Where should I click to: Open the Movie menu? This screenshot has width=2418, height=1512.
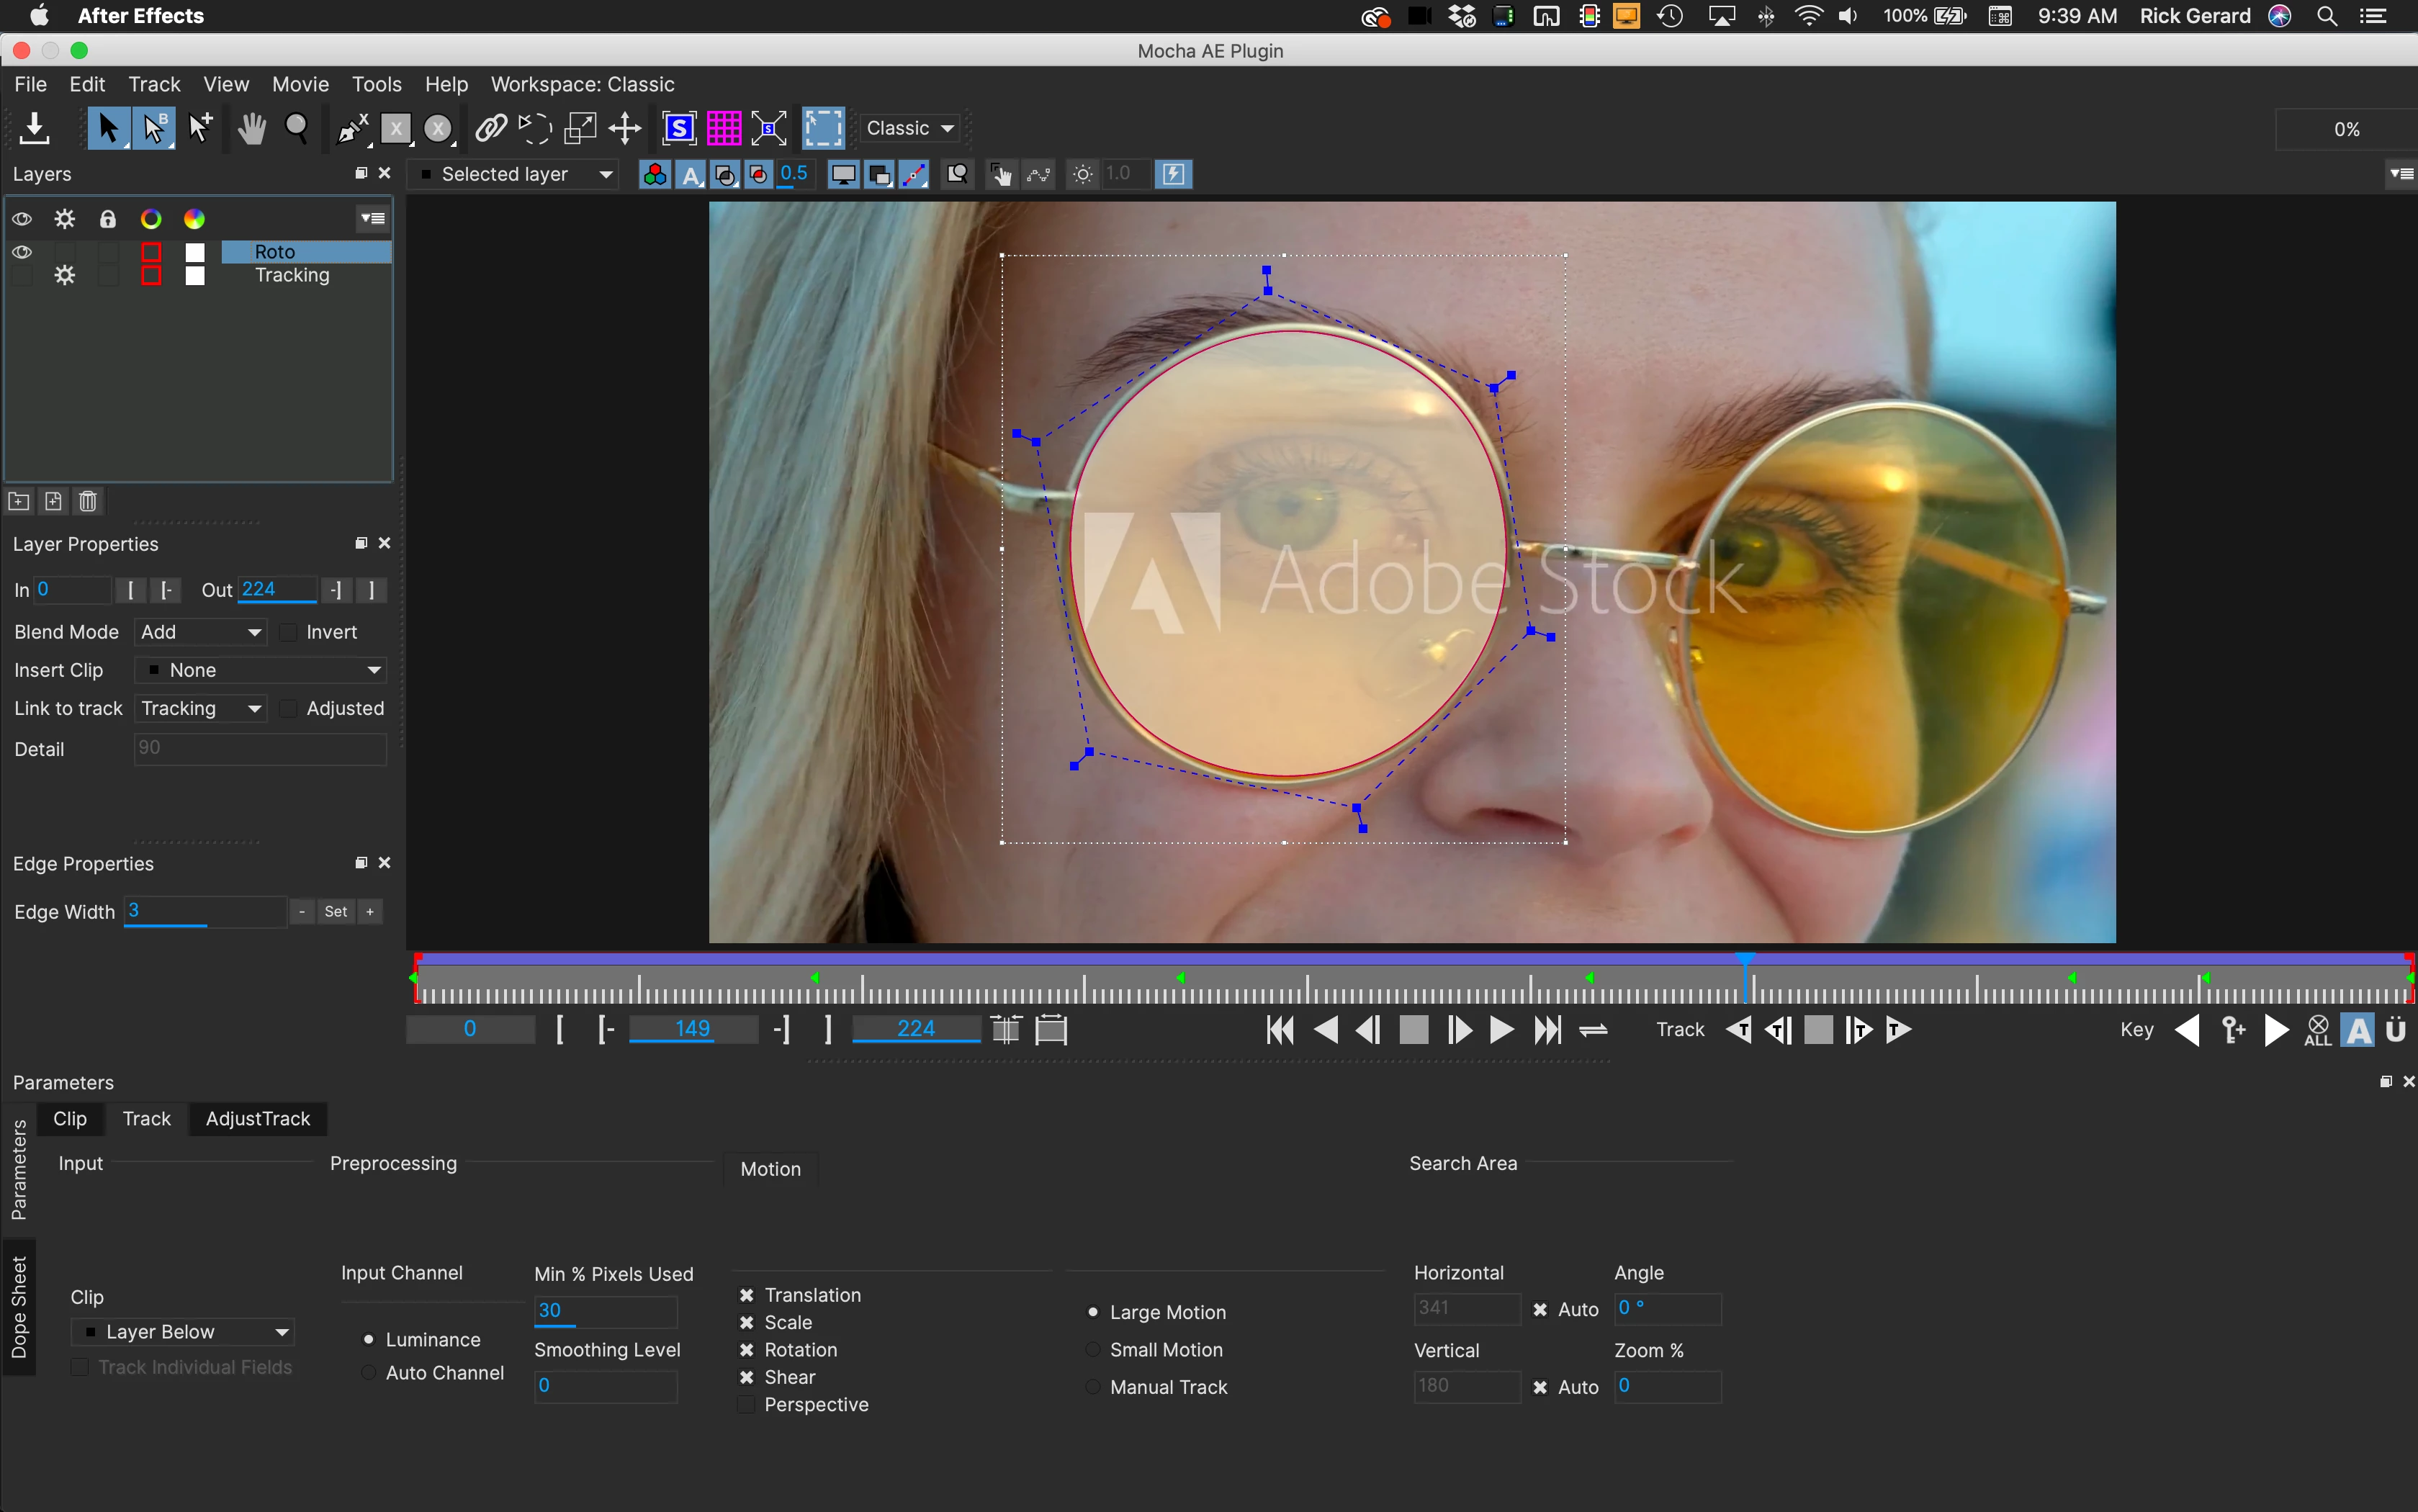[x=300, y=84]
